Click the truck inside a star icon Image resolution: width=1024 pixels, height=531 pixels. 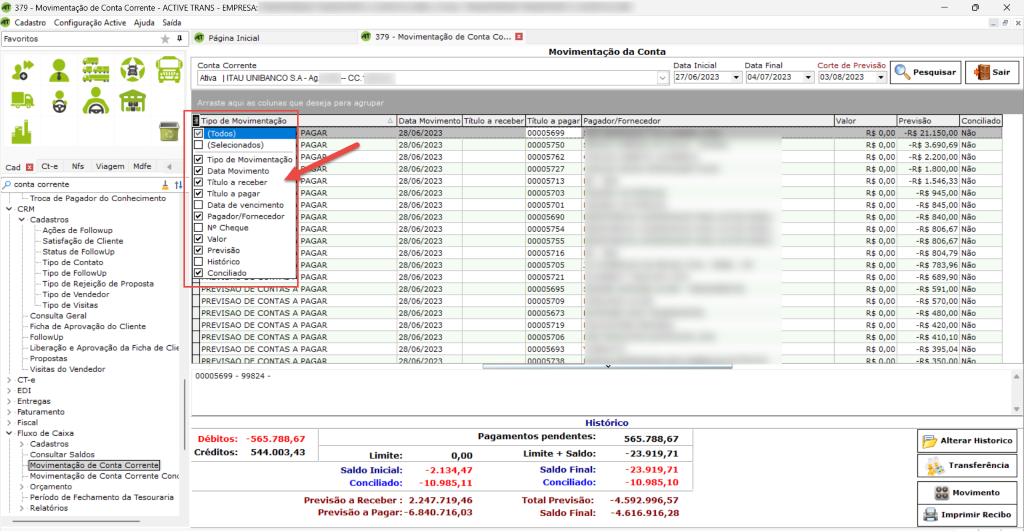[133, 69]
